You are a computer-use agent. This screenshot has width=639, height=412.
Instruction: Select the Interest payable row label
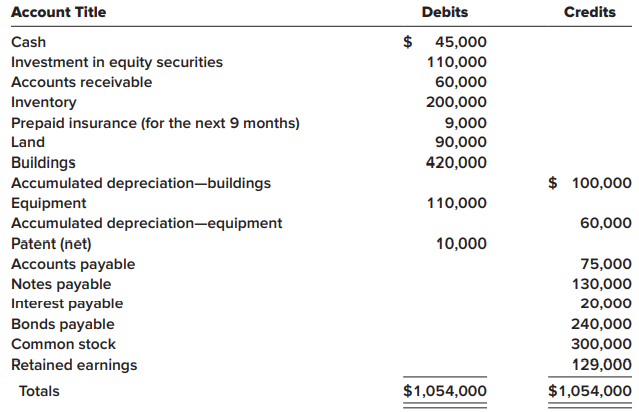(x=67, y=304)
